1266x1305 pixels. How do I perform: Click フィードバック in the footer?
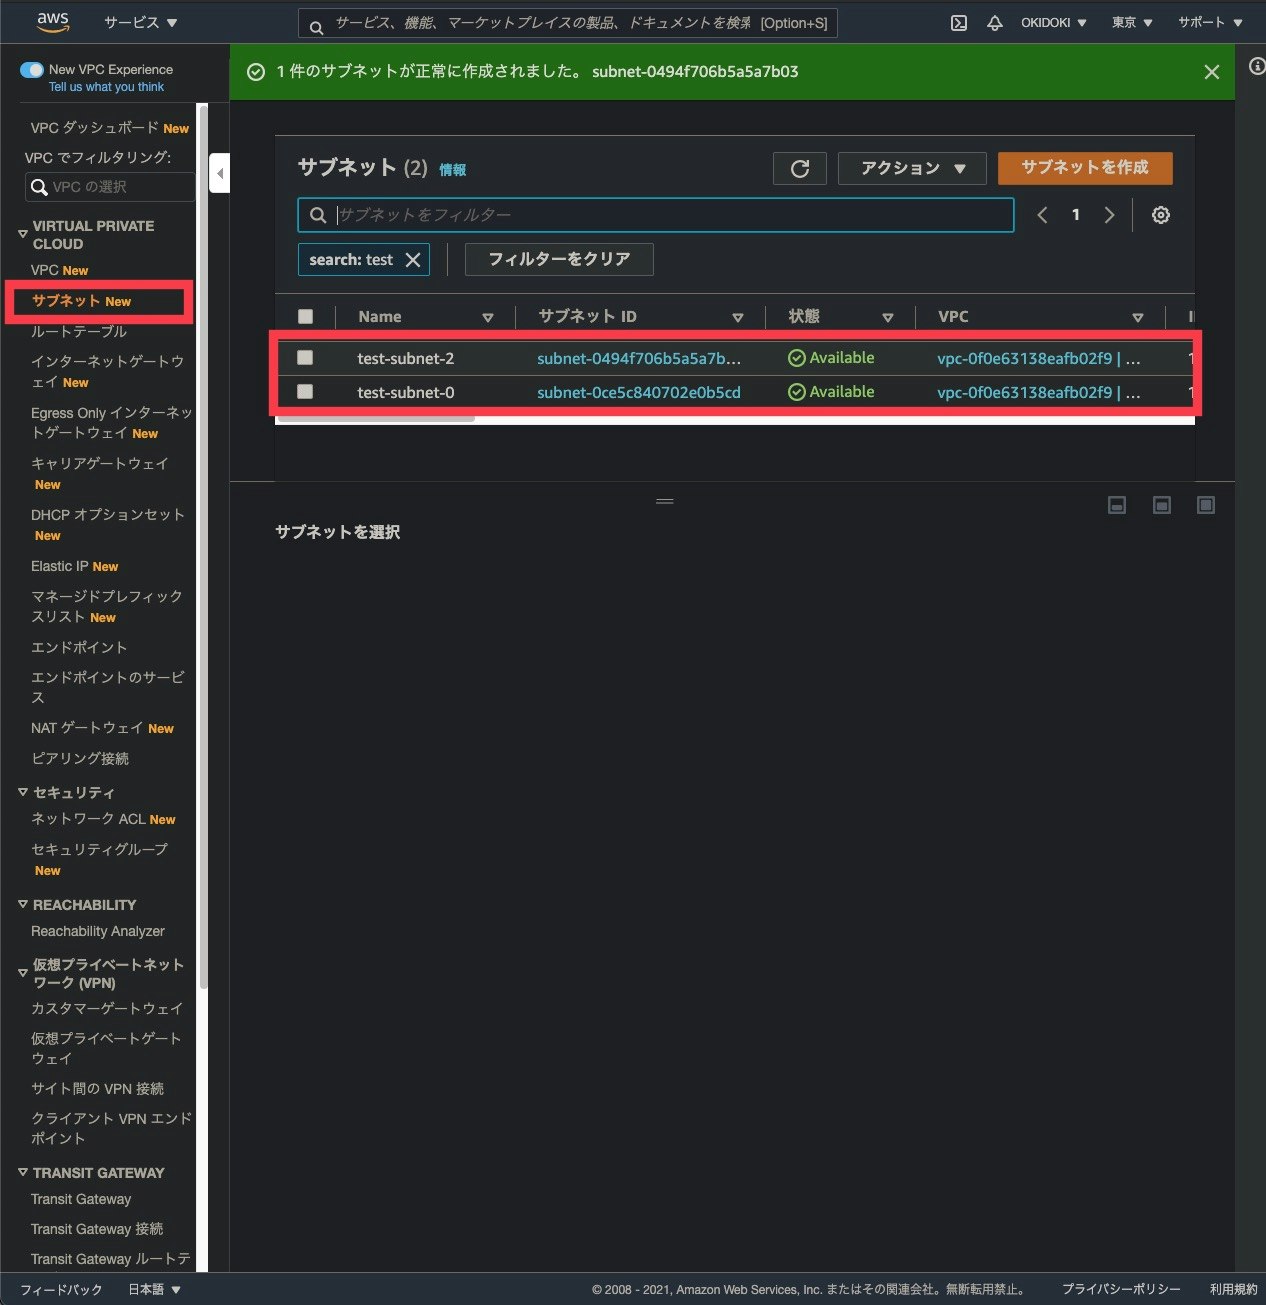[61, 1289]
